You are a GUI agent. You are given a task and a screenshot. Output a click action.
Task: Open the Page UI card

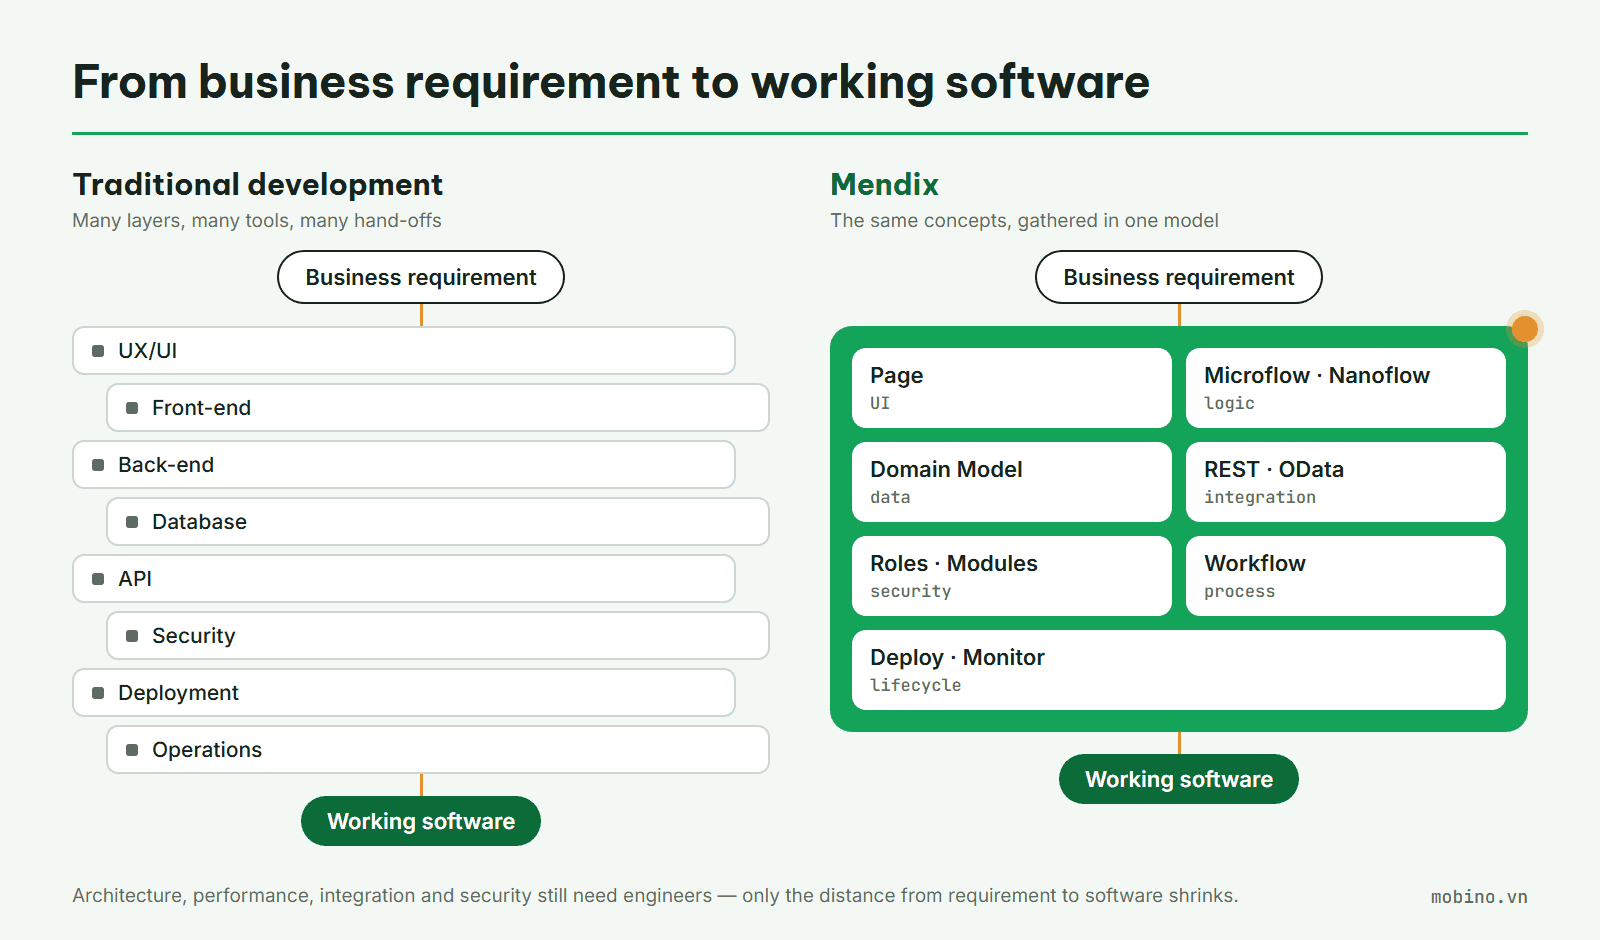pos(1012,388)
